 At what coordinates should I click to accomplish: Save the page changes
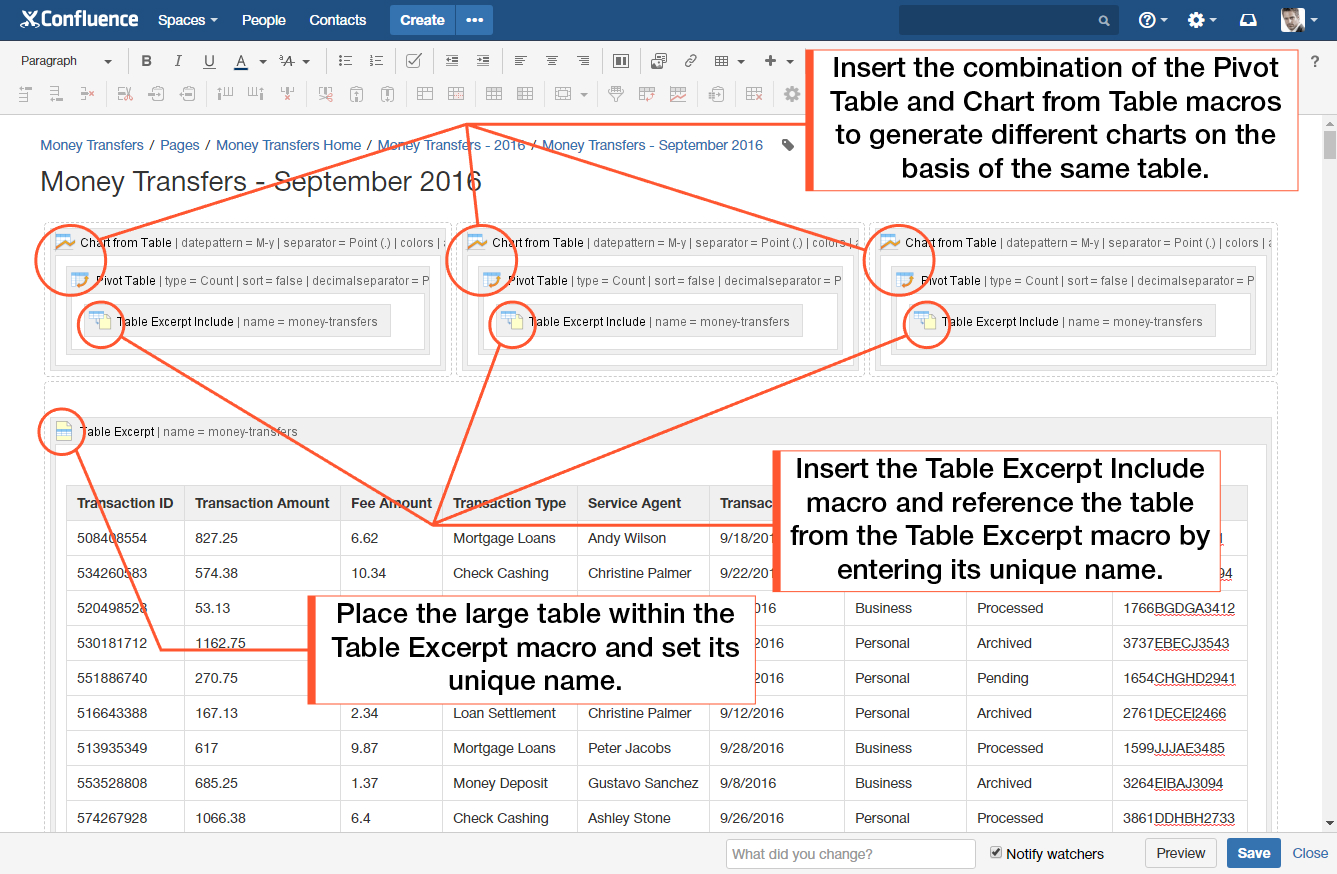[1253, 853]
